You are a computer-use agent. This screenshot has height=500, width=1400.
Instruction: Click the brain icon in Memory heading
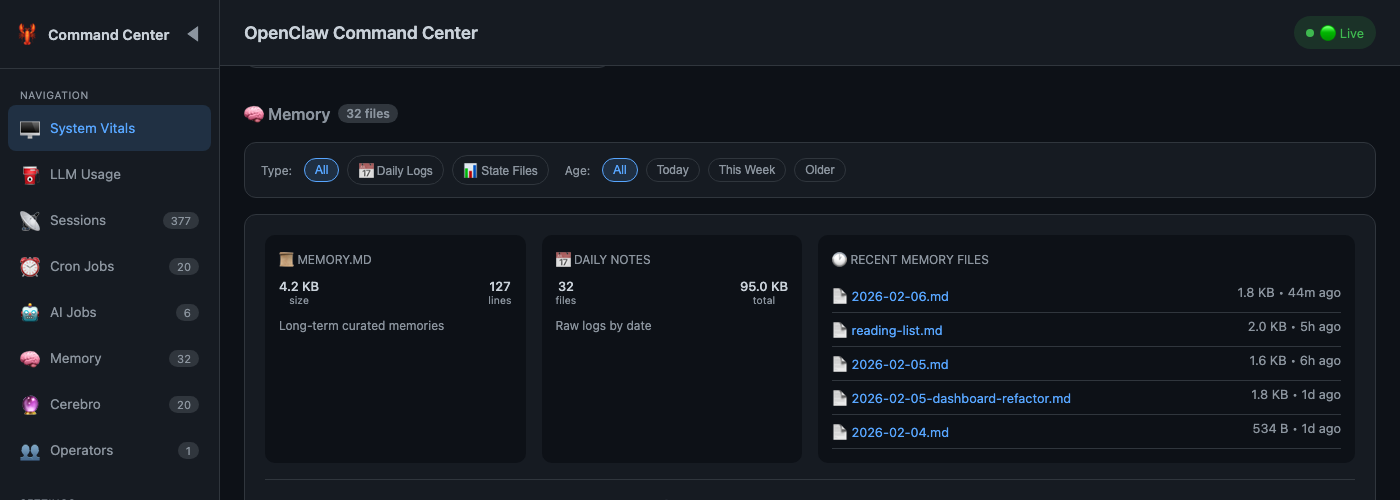(x=254, y=114)
